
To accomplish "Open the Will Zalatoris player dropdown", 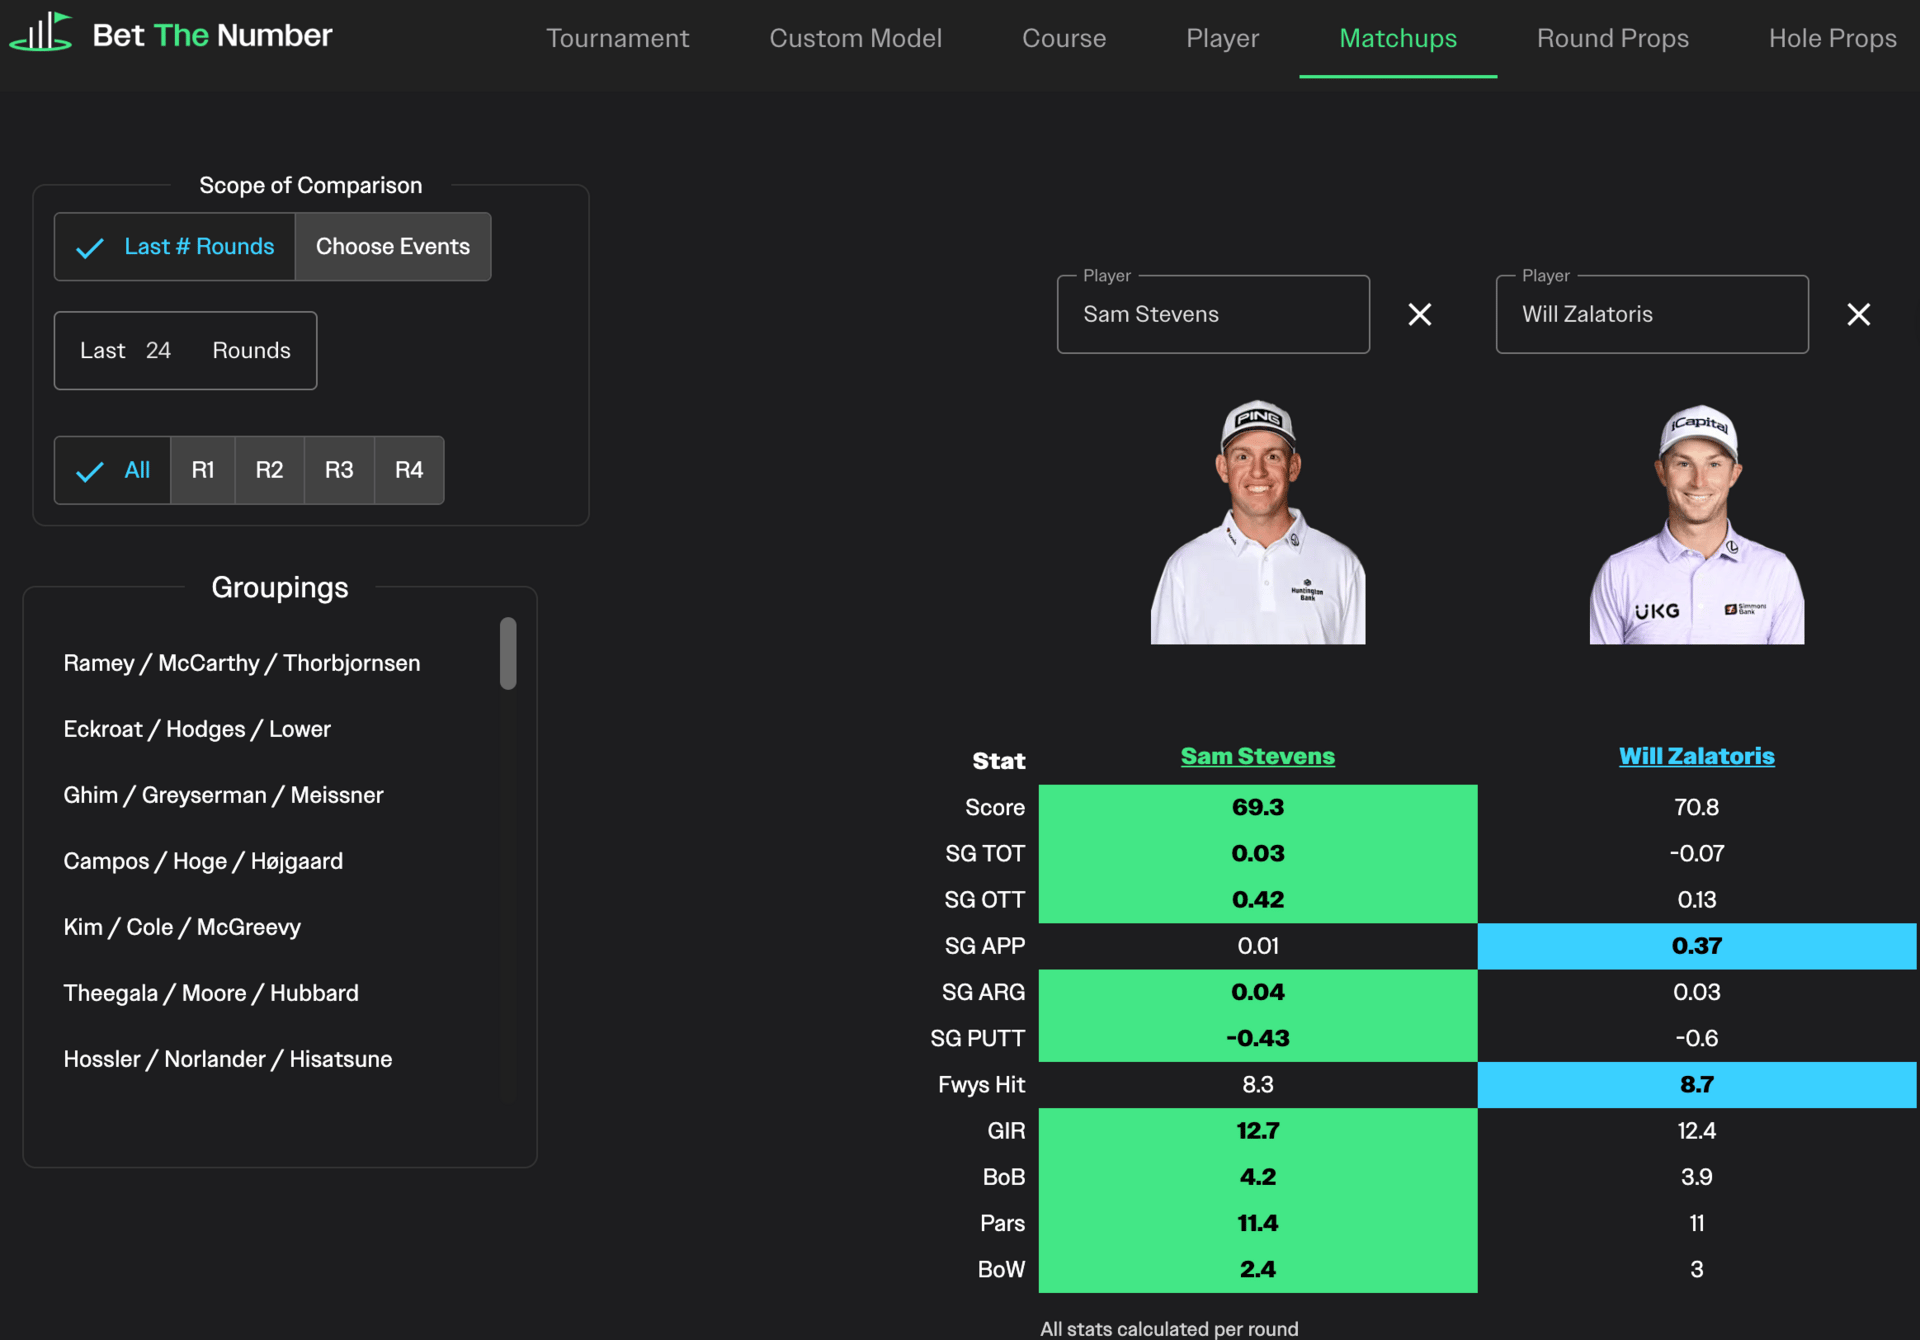I will (1651, 314).
